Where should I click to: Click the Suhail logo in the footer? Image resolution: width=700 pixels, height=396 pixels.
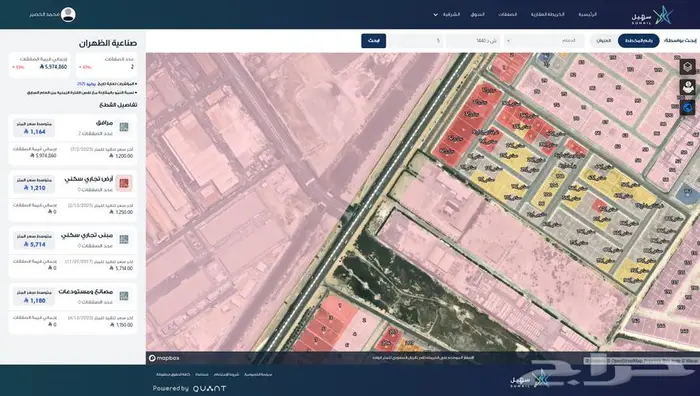click(x=530, y=379)
